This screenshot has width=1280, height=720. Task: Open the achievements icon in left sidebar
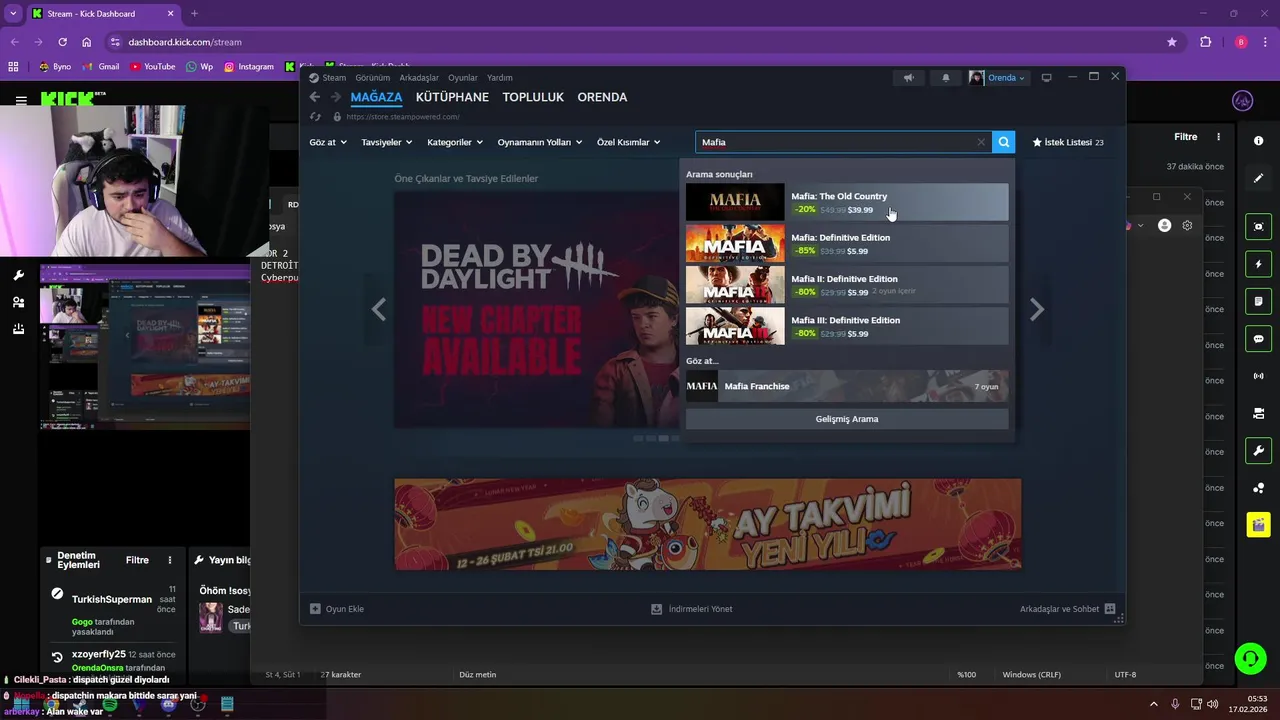tap(18, 329)
